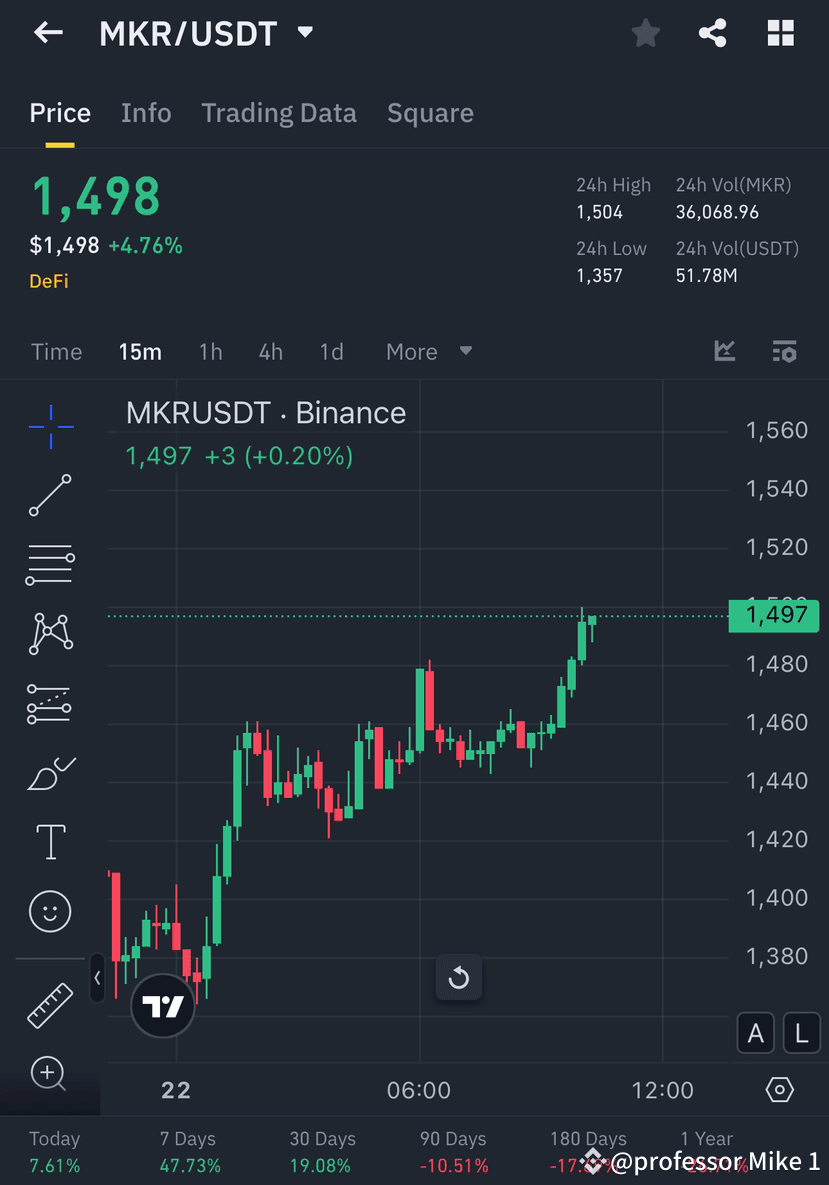Toggle log scale with the L button
The height and width of the screenshot is (1185, 829).
pyautogui.click(x=801, y=1033)
